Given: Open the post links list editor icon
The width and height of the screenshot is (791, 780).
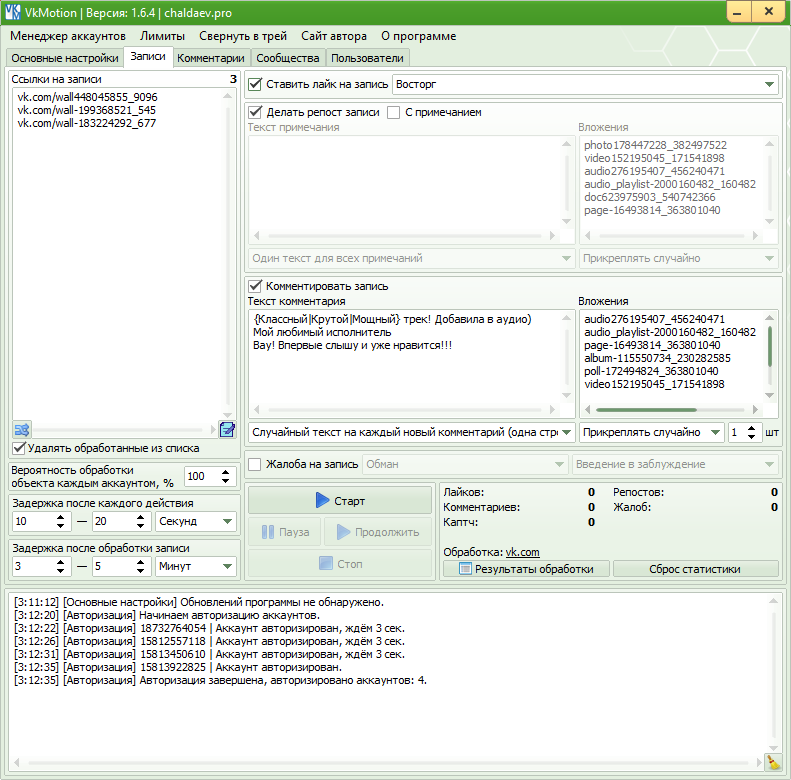Looking at the screenshot, I should tap(227, 429).
